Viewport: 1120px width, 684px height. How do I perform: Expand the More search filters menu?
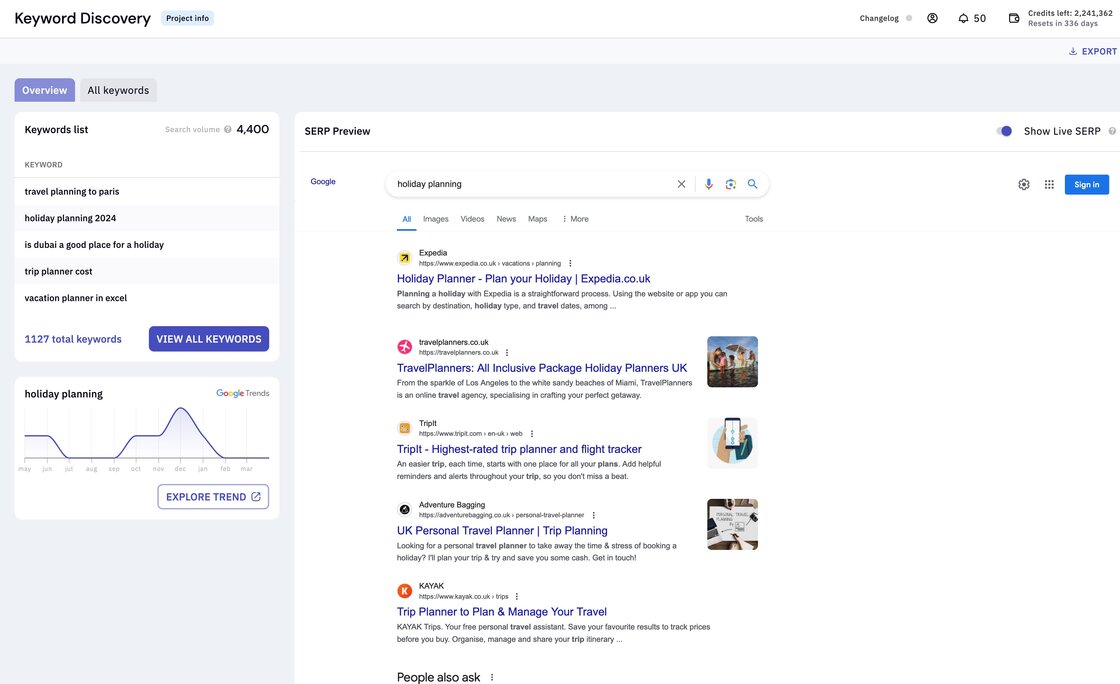(x=575, y=219)
